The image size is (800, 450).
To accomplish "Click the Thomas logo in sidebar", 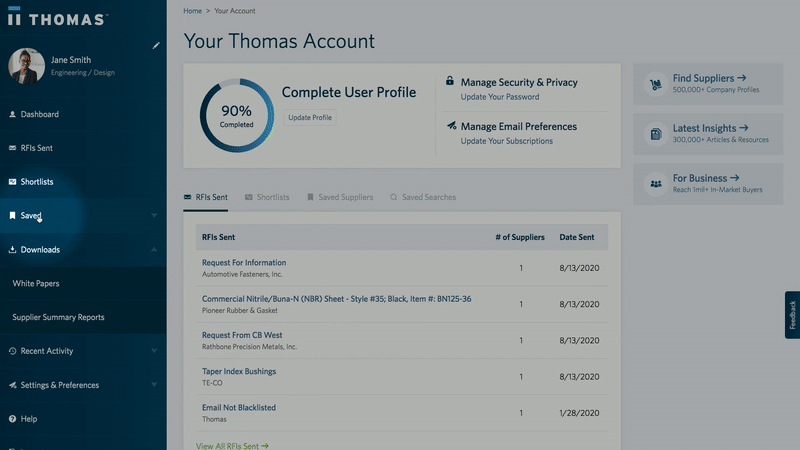I will coord(56,19).
